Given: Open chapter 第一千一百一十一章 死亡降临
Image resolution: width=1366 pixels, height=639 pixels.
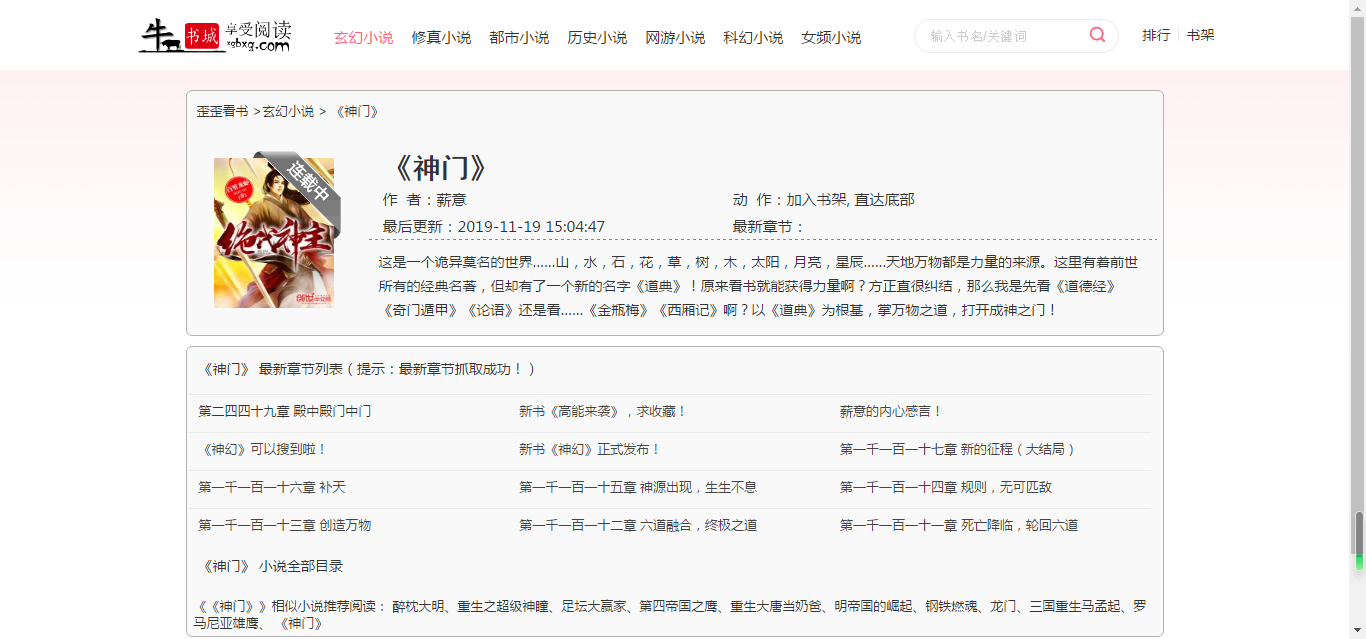Looking at the screenshot, I should coord(959,525).
